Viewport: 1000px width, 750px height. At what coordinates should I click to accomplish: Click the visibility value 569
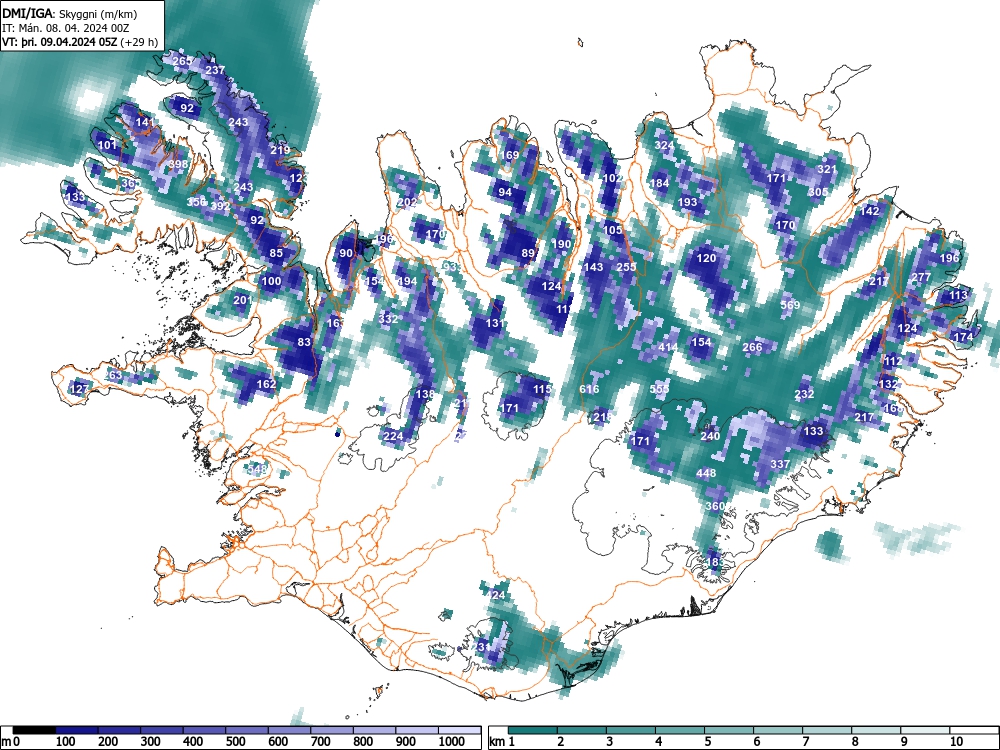(x=790, y=305)
